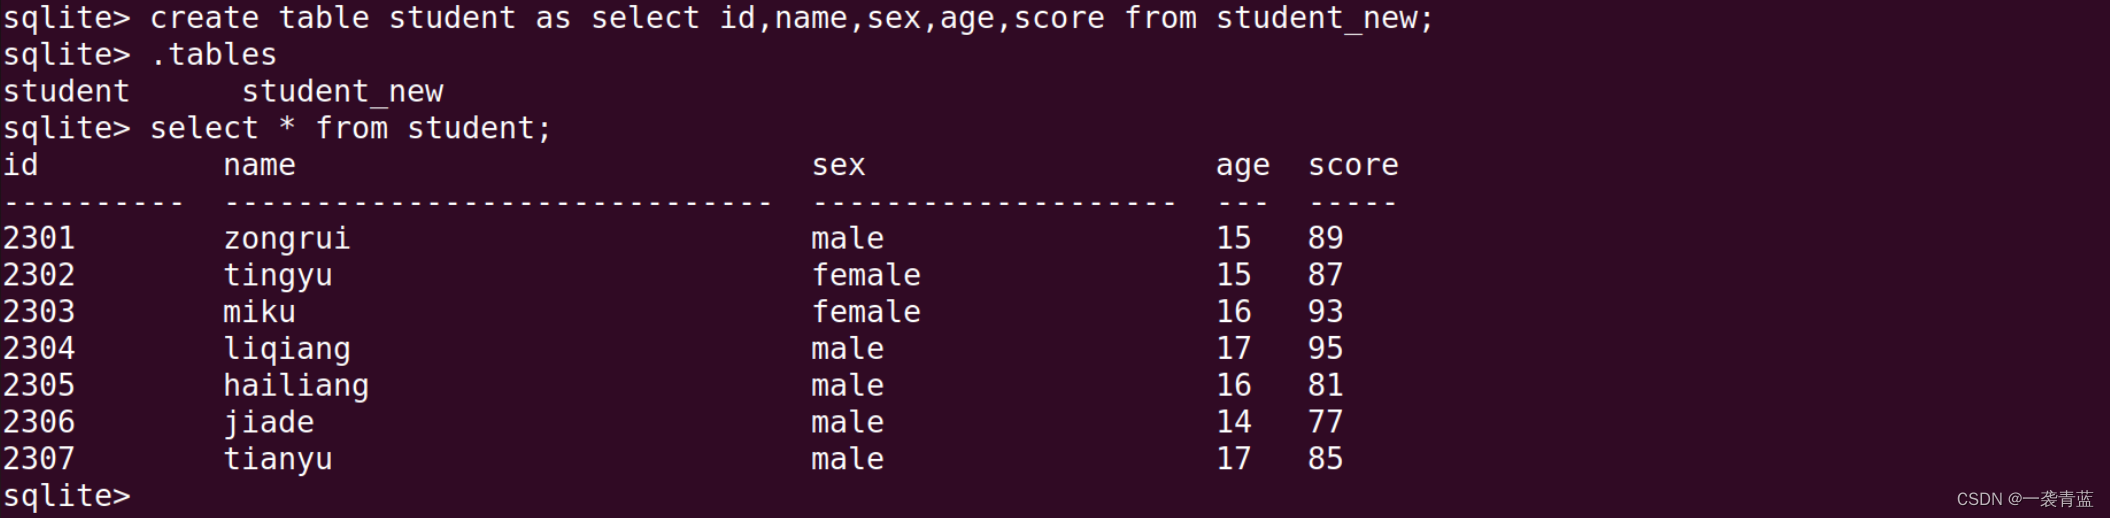Viewport: 2110px width, 518px height.
Task: Click the age 14 in the jiade row
Action: click(1233, 422)
